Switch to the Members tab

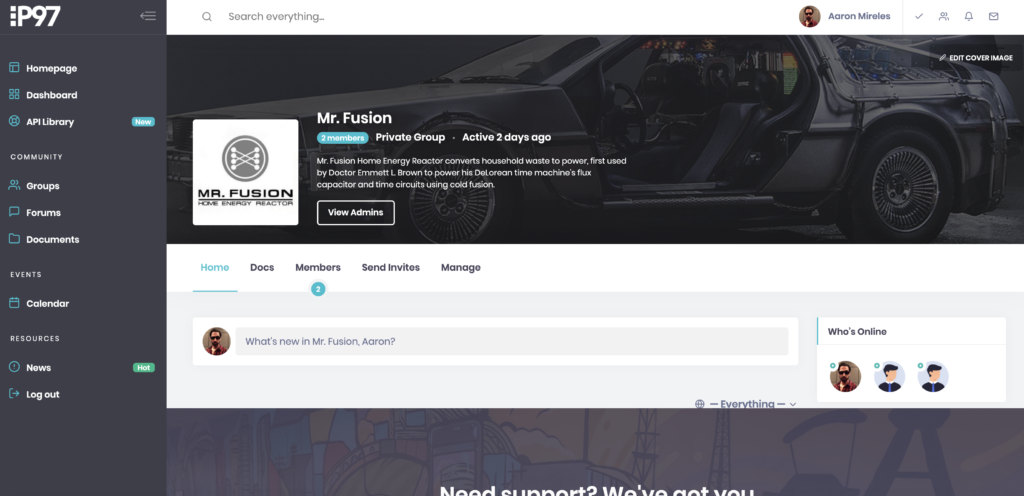pyautogui.click(x=318, y=268)
